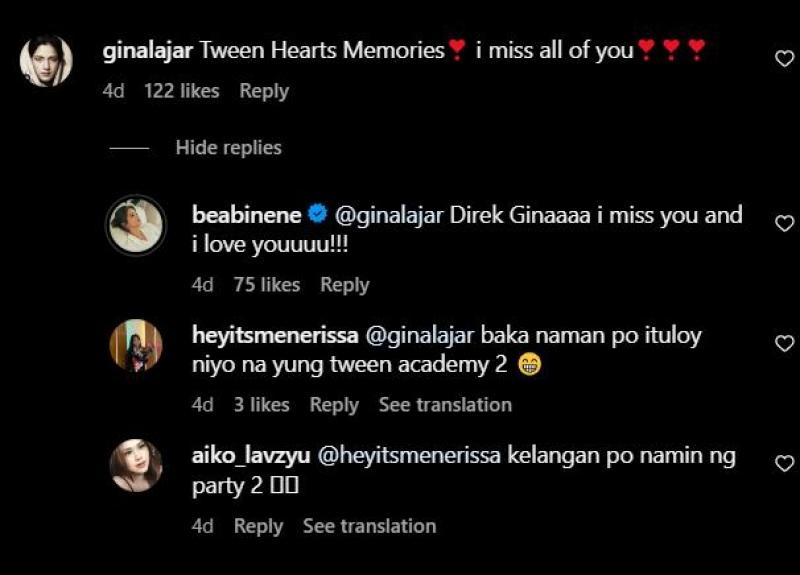Open beabinene's profile avatar
Viewport: 800px width, 575px height.
(x=136, y=225)
